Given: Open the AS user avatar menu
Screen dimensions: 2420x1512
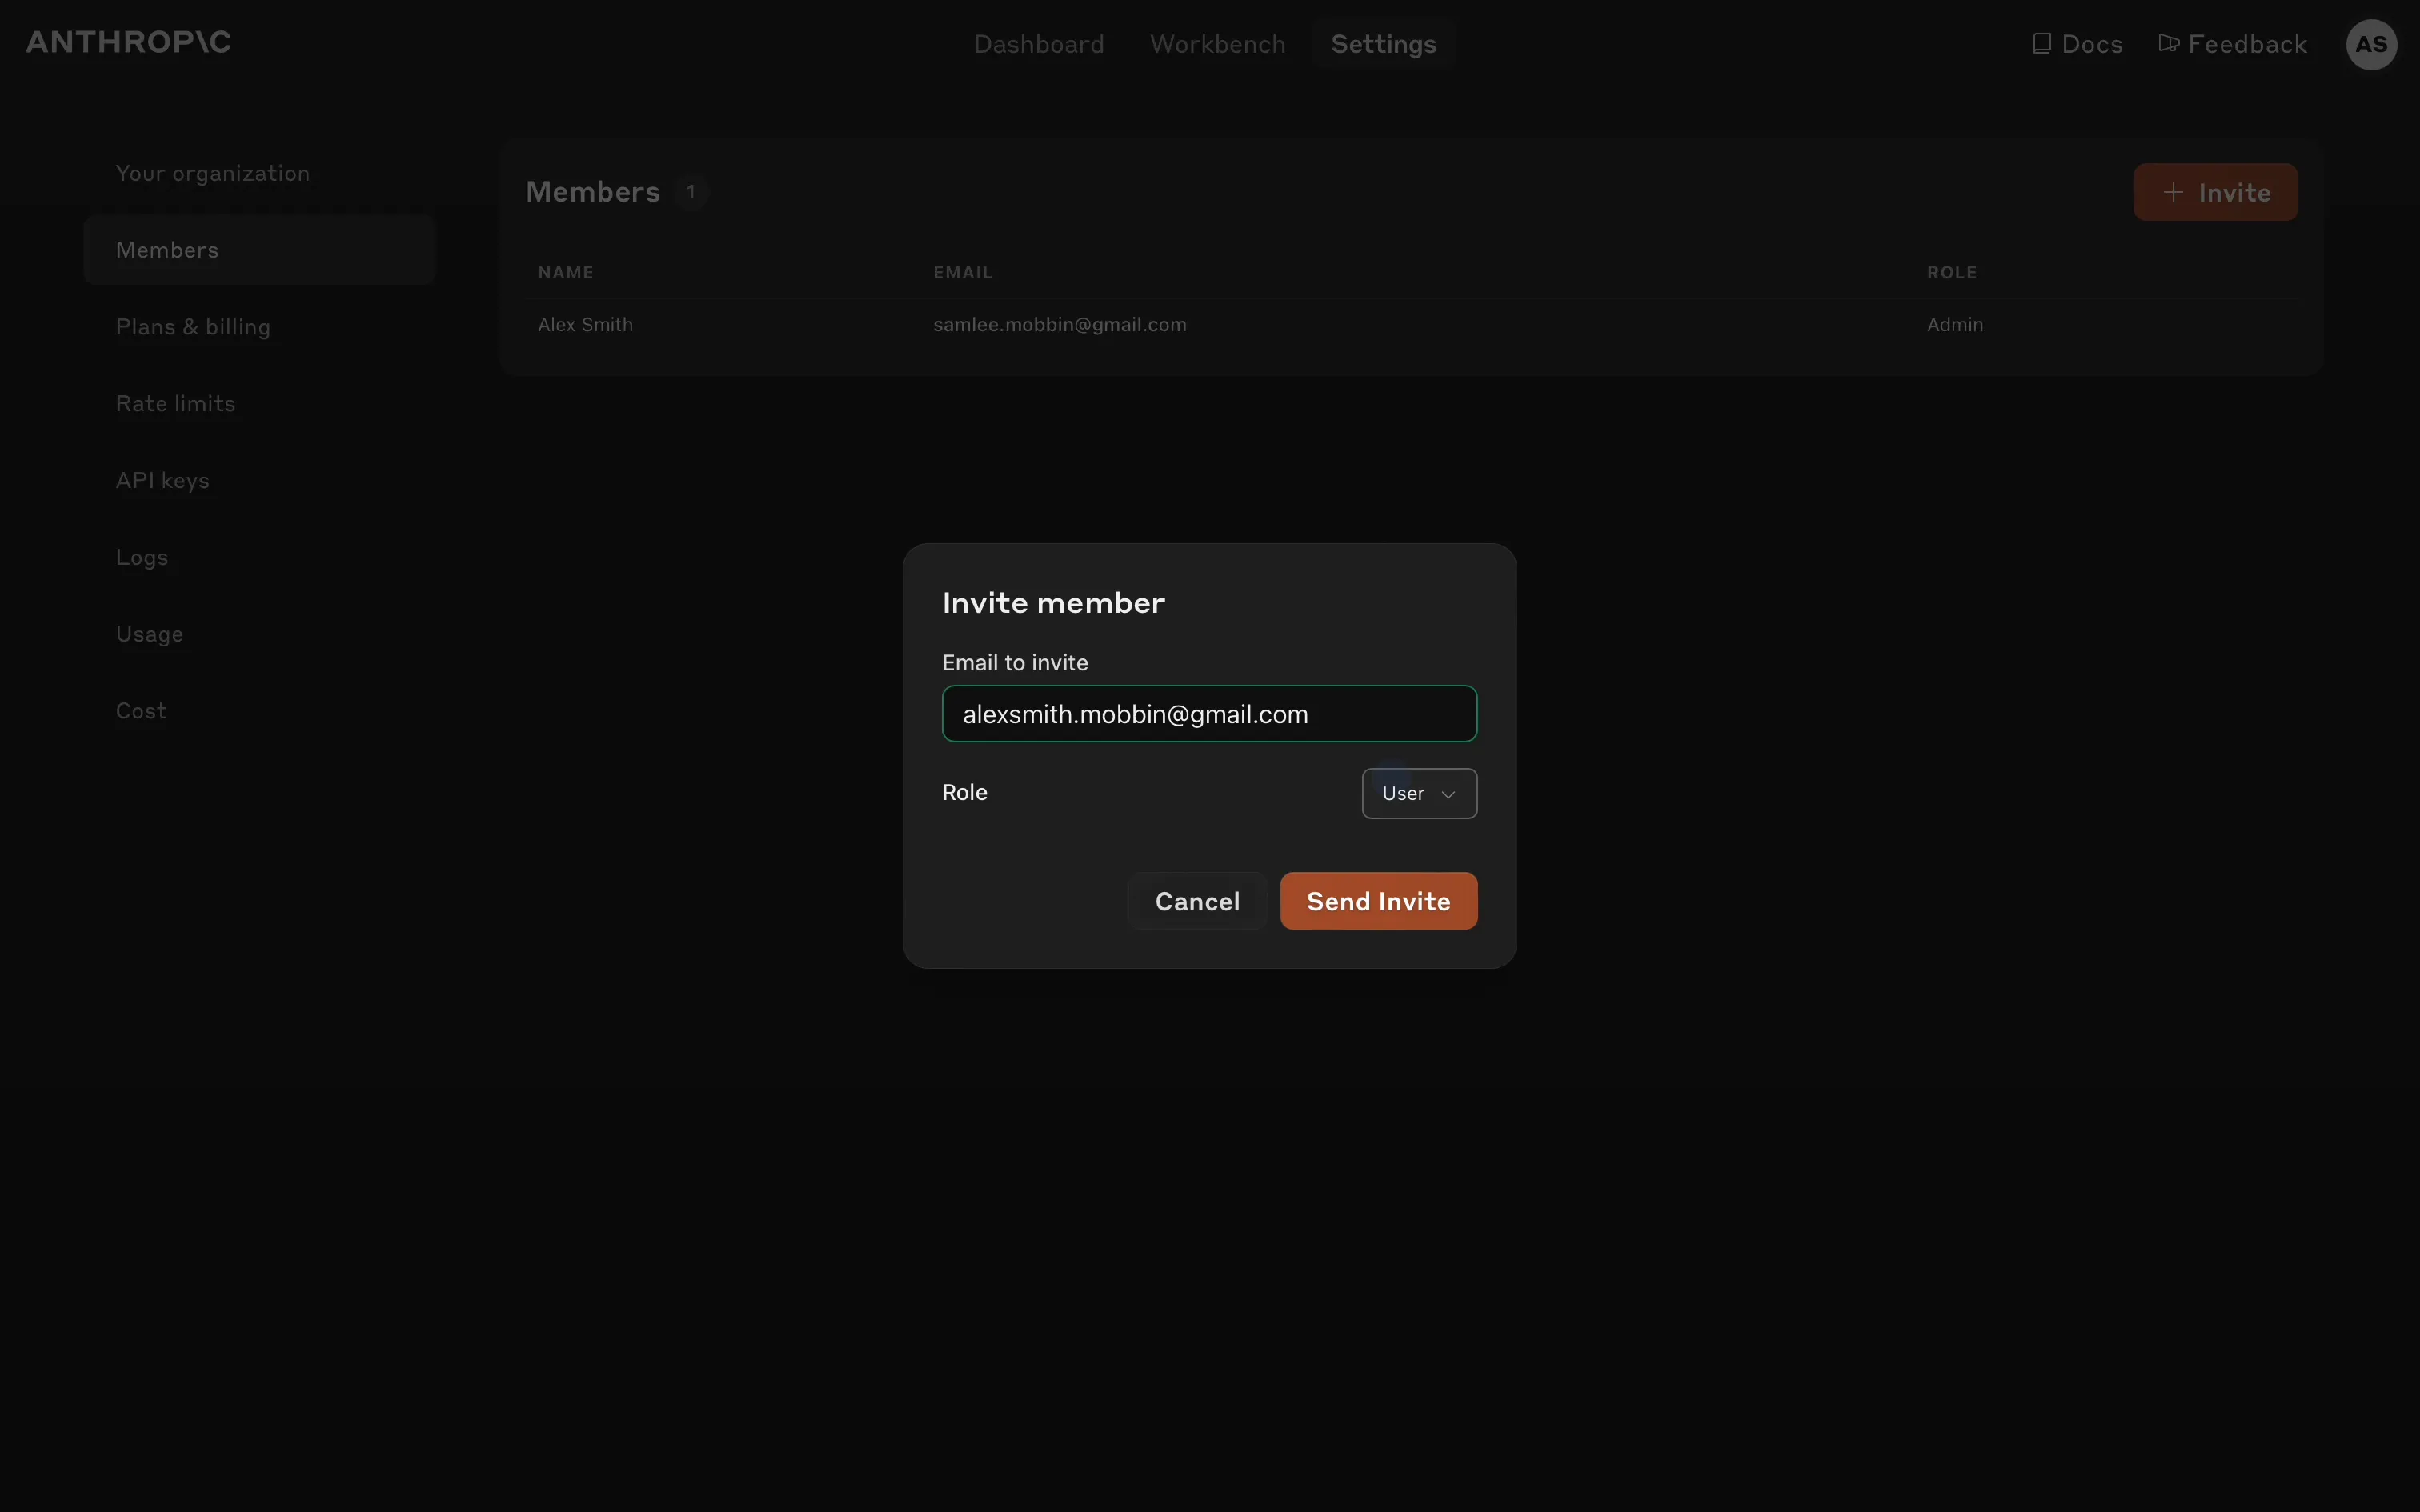Looking at the screenshot, I should (x=2370, y=44).
